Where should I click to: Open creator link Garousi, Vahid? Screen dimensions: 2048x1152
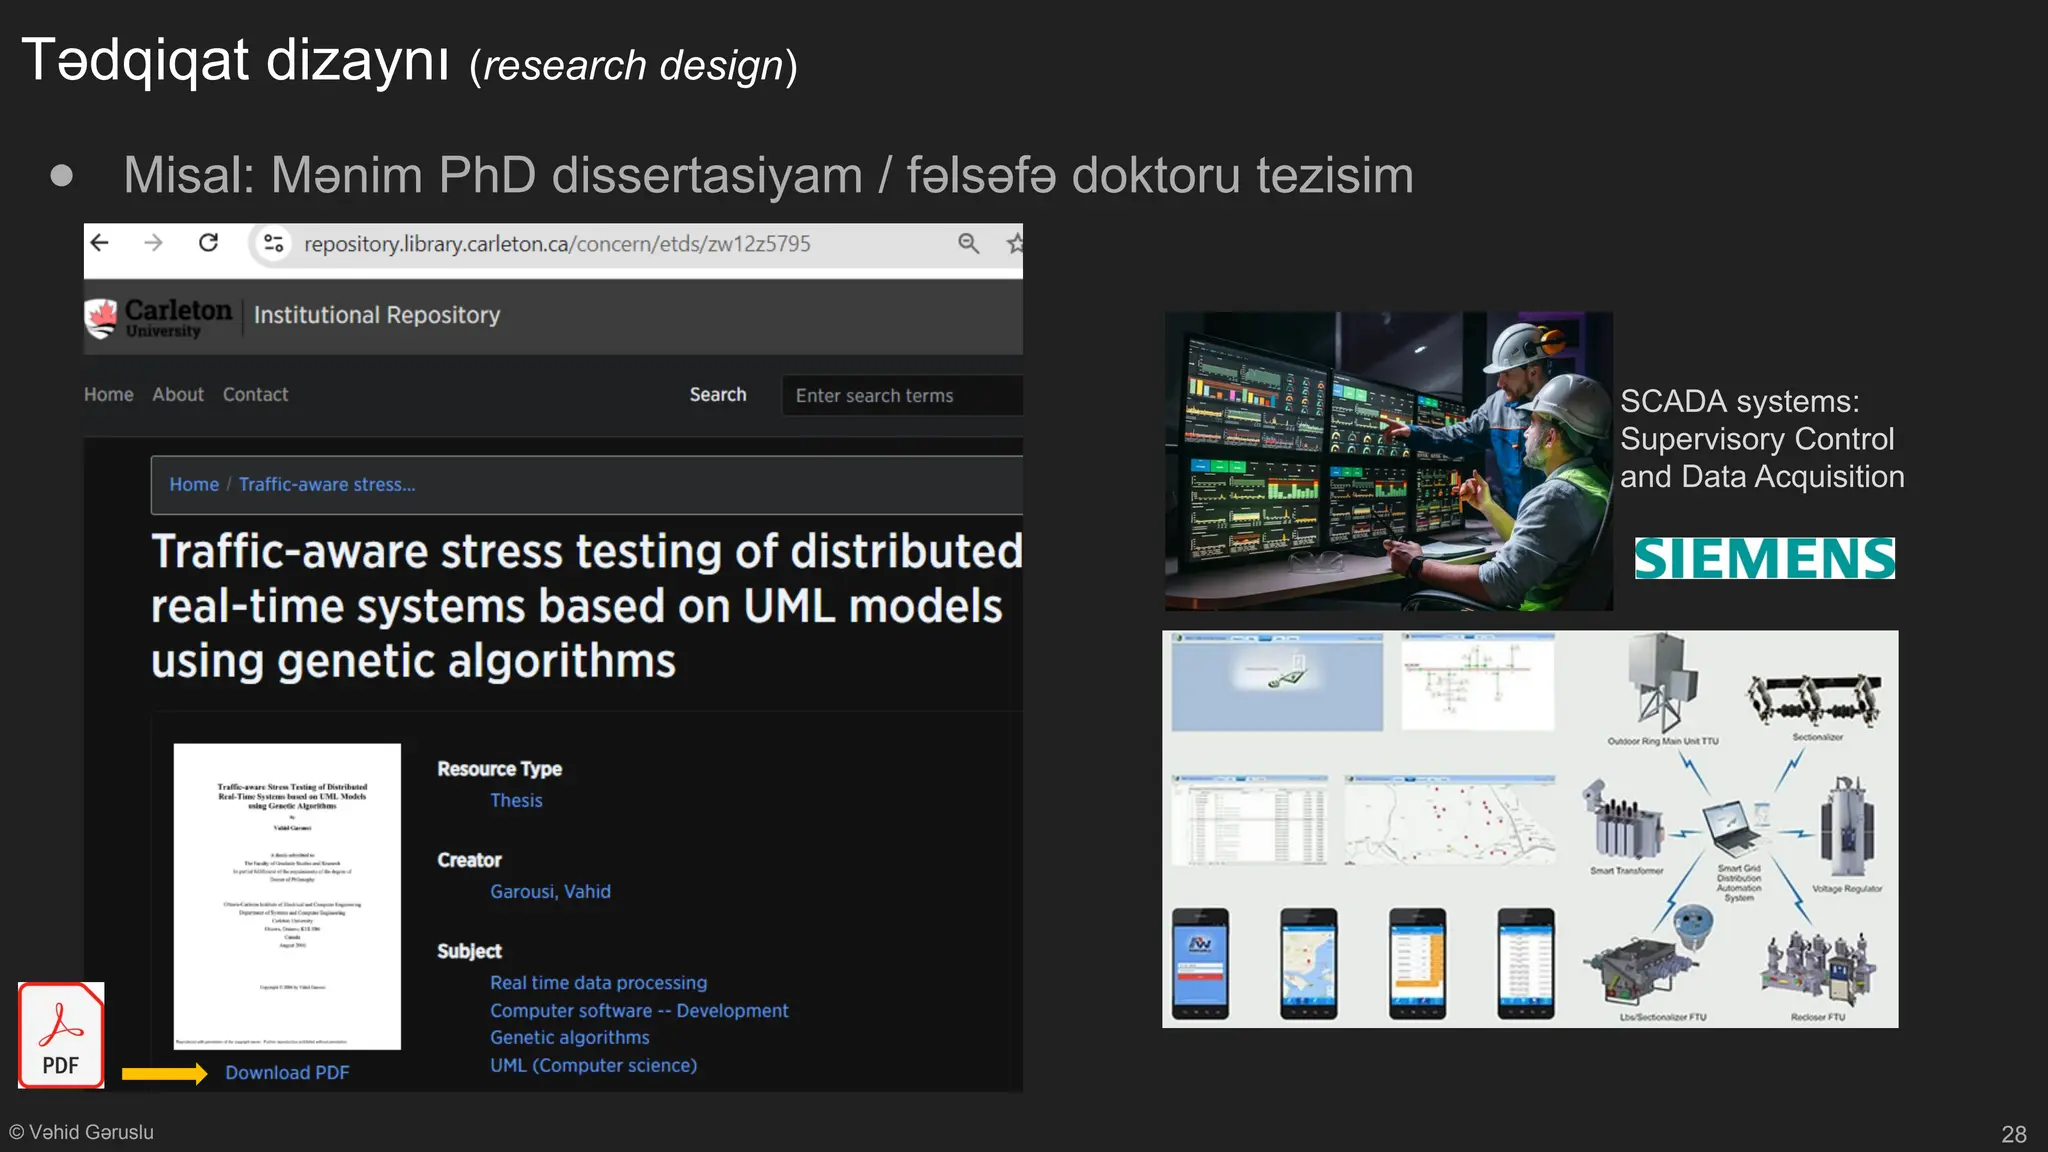[550, 892]
